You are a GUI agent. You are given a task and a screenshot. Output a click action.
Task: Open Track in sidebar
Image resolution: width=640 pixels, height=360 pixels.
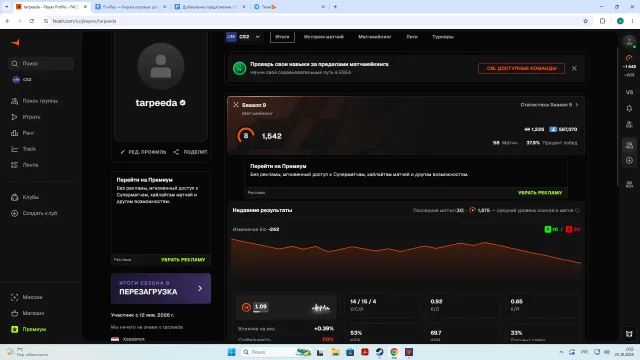(x=24, y=149)
